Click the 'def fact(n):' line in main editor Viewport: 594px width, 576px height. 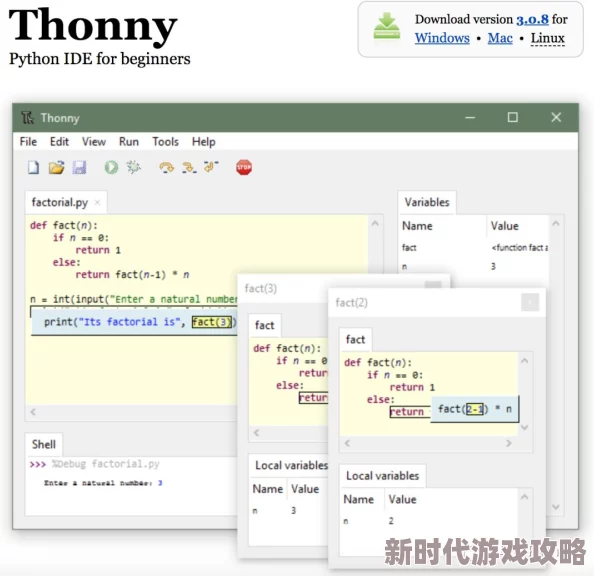tap(64, 225)
